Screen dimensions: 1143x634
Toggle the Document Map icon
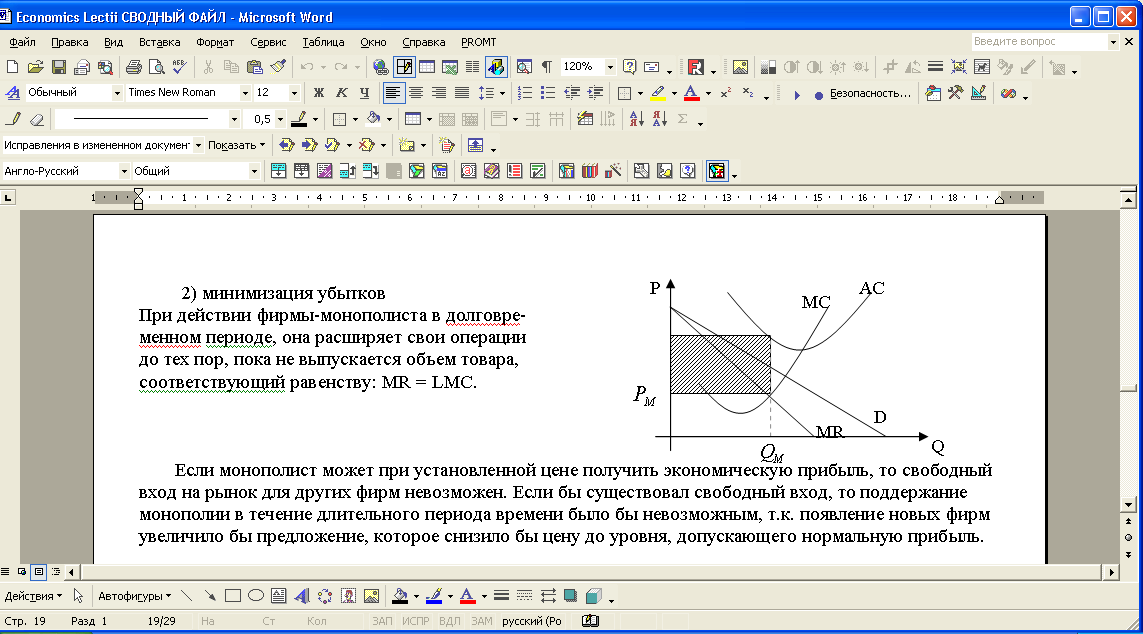[523, 67]
